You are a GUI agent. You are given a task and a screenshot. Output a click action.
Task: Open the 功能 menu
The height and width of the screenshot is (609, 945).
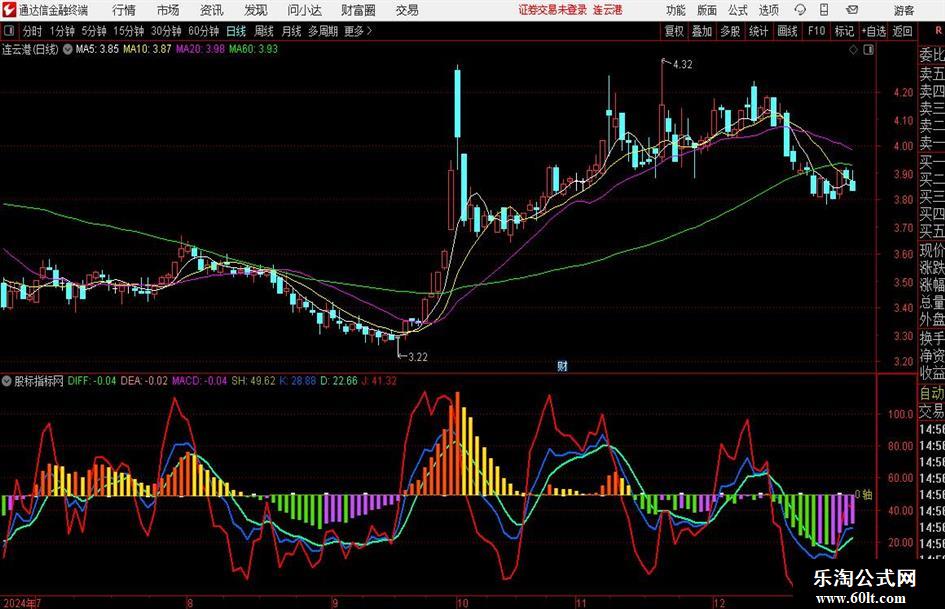(x=676, y=10)
